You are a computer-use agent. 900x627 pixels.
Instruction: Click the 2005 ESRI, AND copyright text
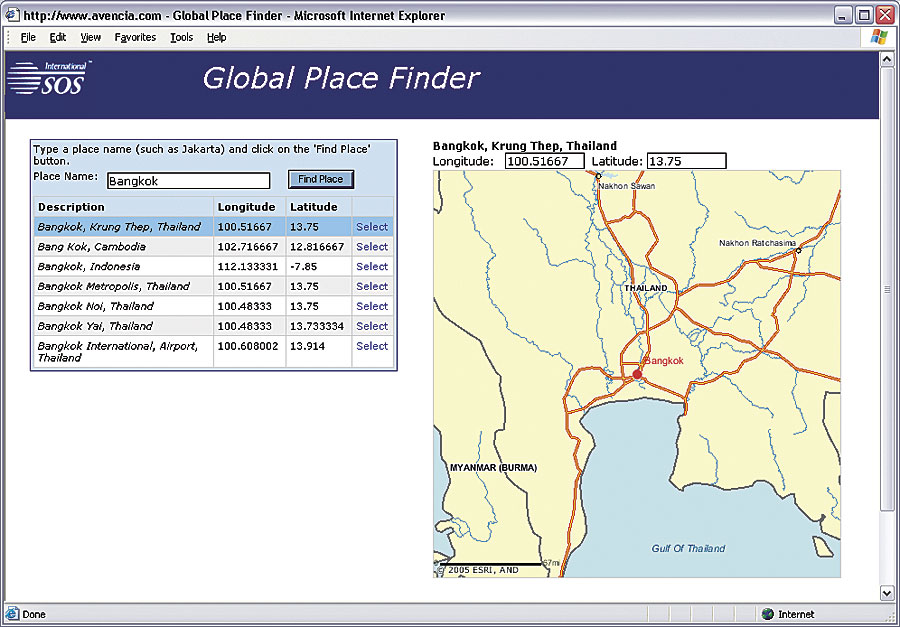(x=478, y=570)
